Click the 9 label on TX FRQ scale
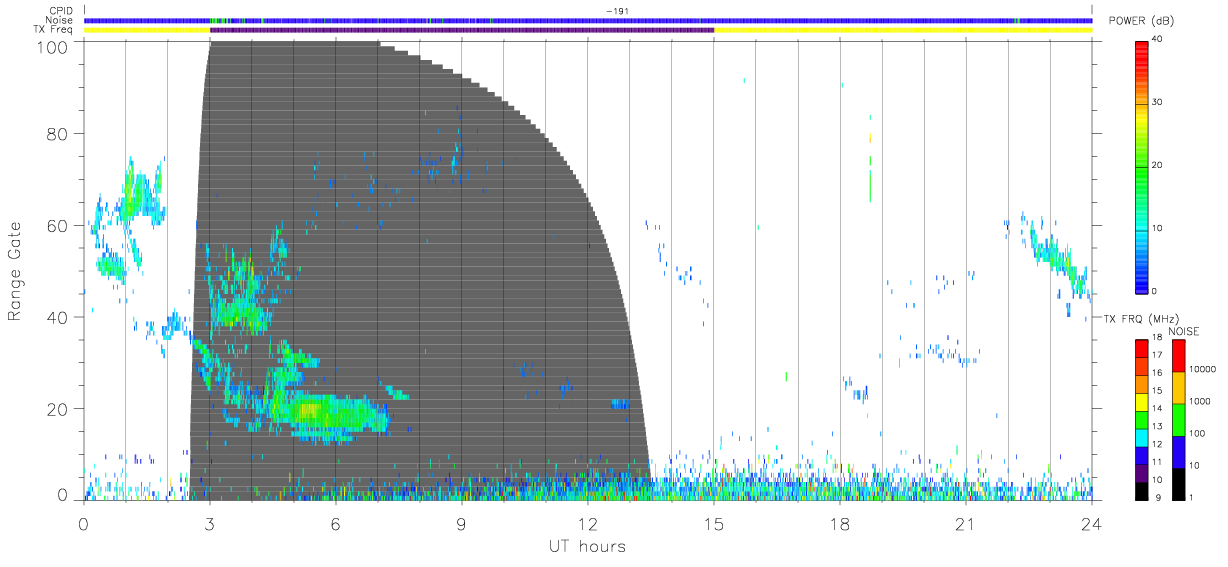 pos(1156,497)
